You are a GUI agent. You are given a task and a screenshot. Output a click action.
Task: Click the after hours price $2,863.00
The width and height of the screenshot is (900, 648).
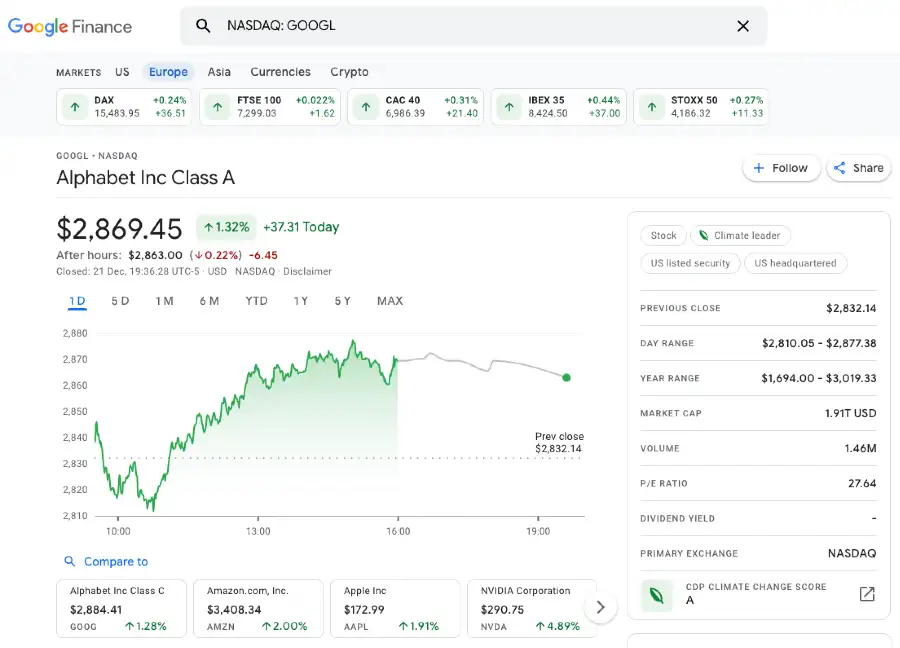coord(155,255)
